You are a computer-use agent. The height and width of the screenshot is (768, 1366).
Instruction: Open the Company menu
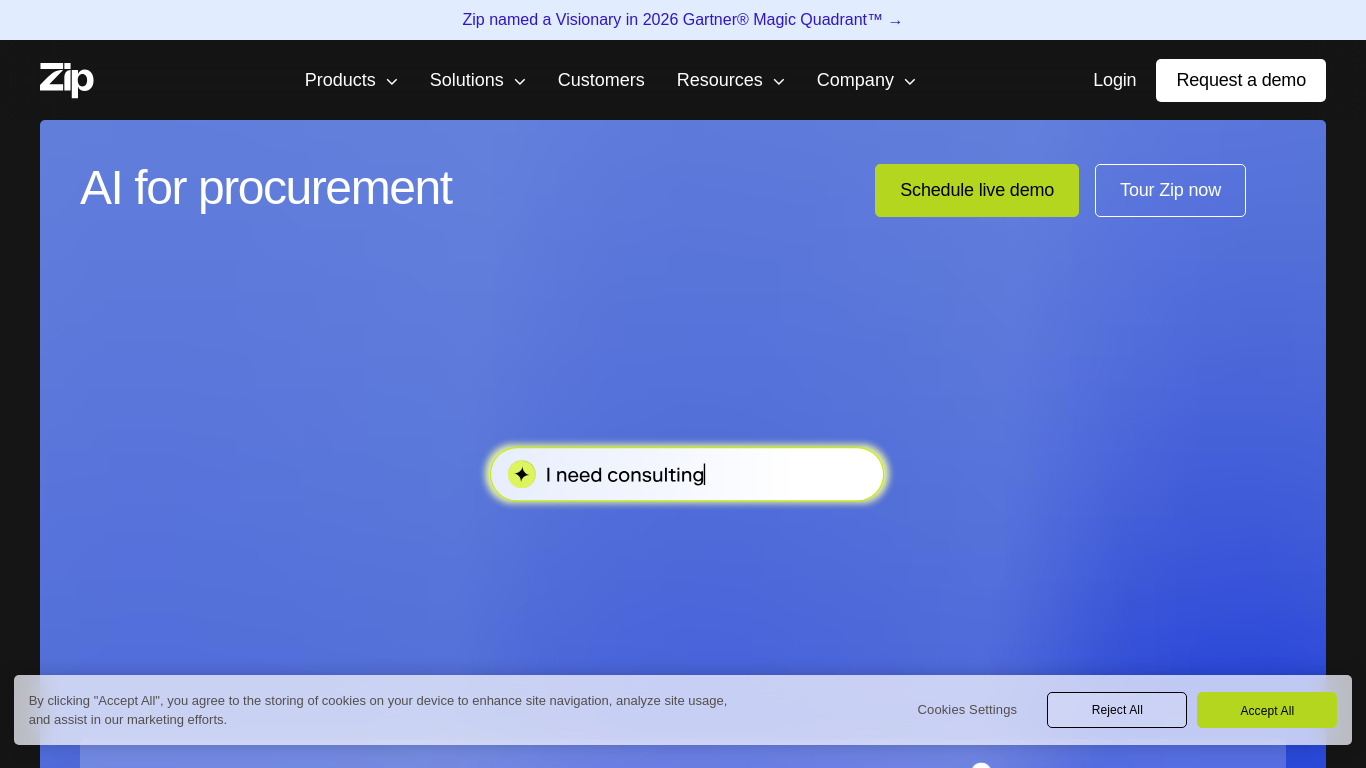(866, 80)
